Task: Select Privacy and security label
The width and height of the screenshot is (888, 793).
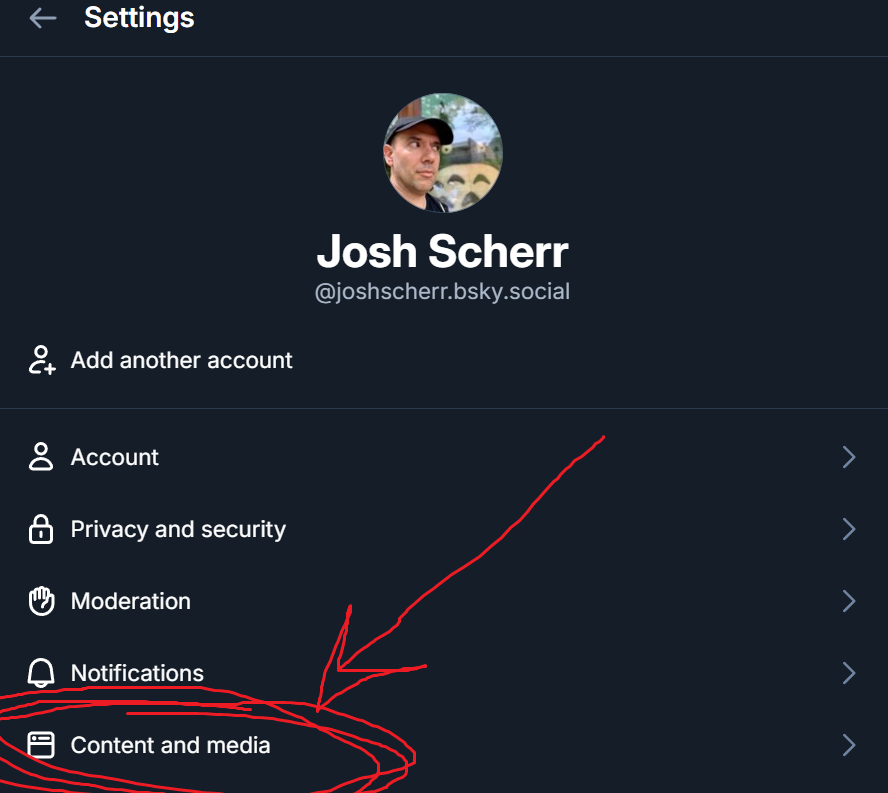Action: click(x=178, y=529)
